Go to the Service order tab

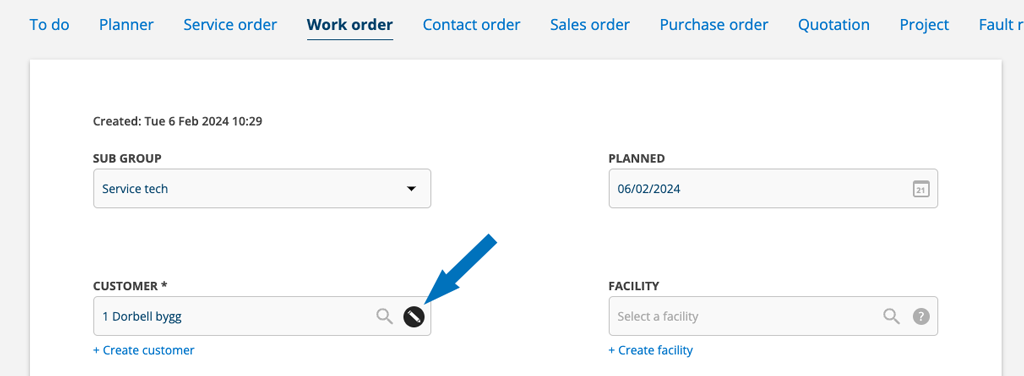[230, 25]
